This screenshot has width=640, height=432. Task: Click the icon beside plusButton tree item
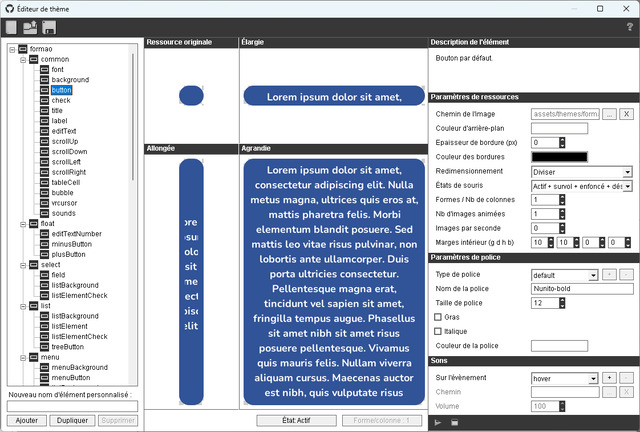pyautogui.click(x=44, y=254)
